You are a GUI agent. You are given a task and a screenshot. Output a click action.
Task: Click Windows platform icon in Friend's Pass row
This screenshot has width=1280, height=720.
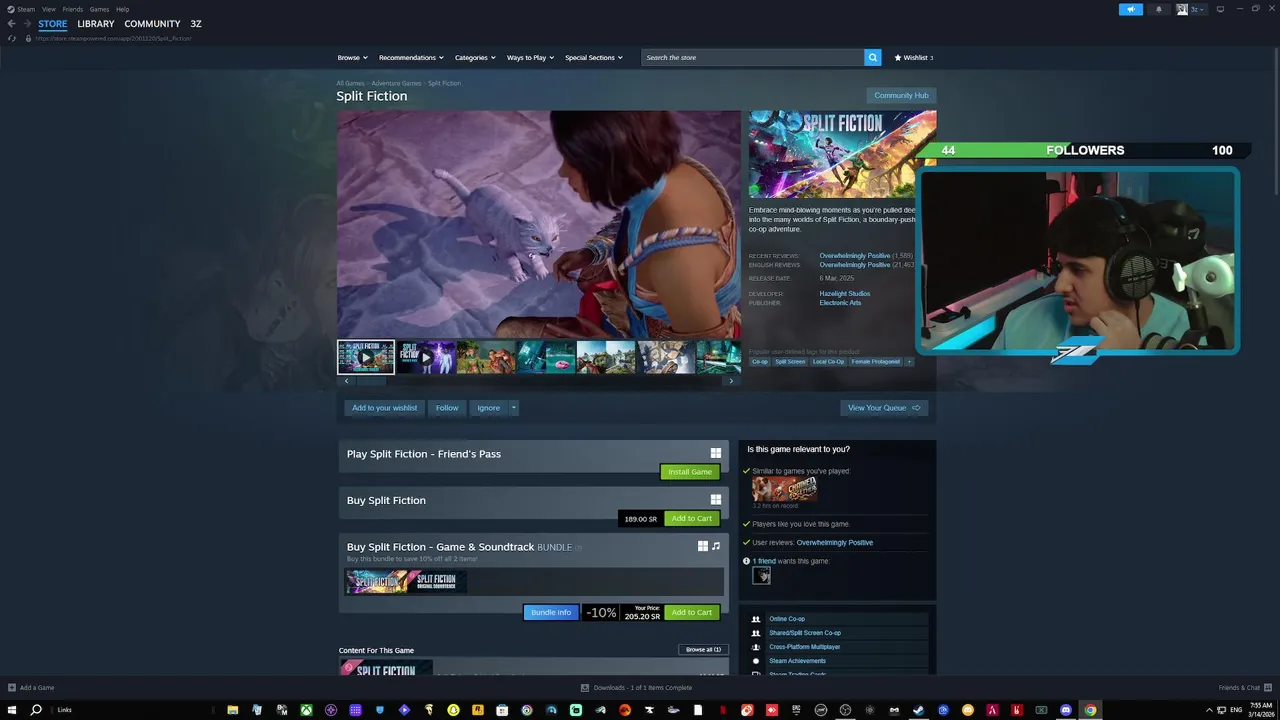715,453
